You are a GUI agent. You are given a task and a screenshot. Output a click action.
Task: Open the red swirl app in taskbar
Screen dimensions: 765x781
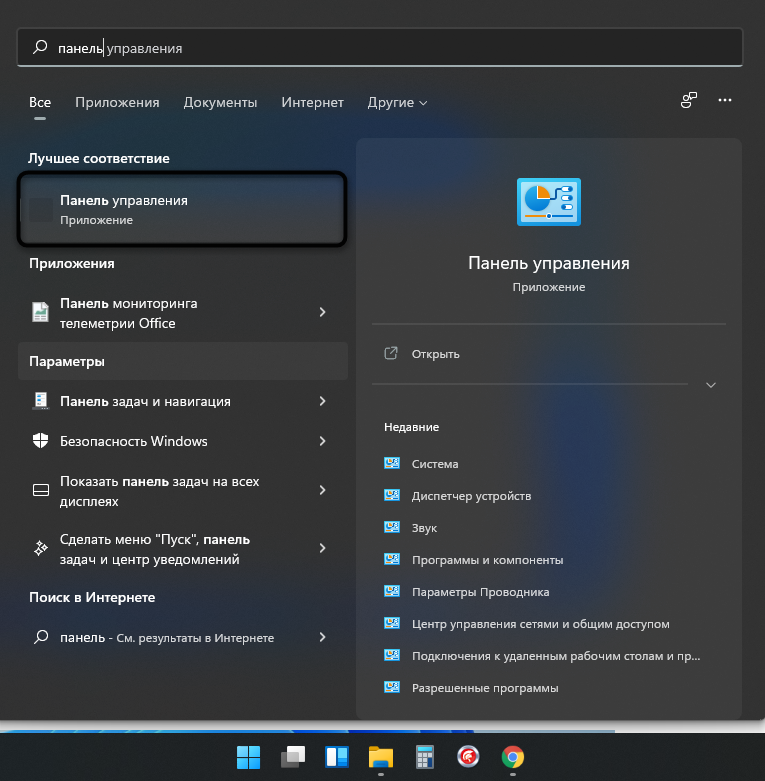tap(468, 757)
